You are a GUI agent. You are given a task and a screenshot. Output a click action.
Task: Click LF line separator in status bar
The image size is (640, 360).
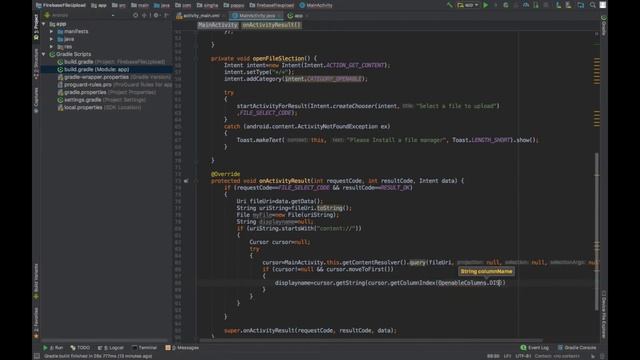tap(507, 356)
